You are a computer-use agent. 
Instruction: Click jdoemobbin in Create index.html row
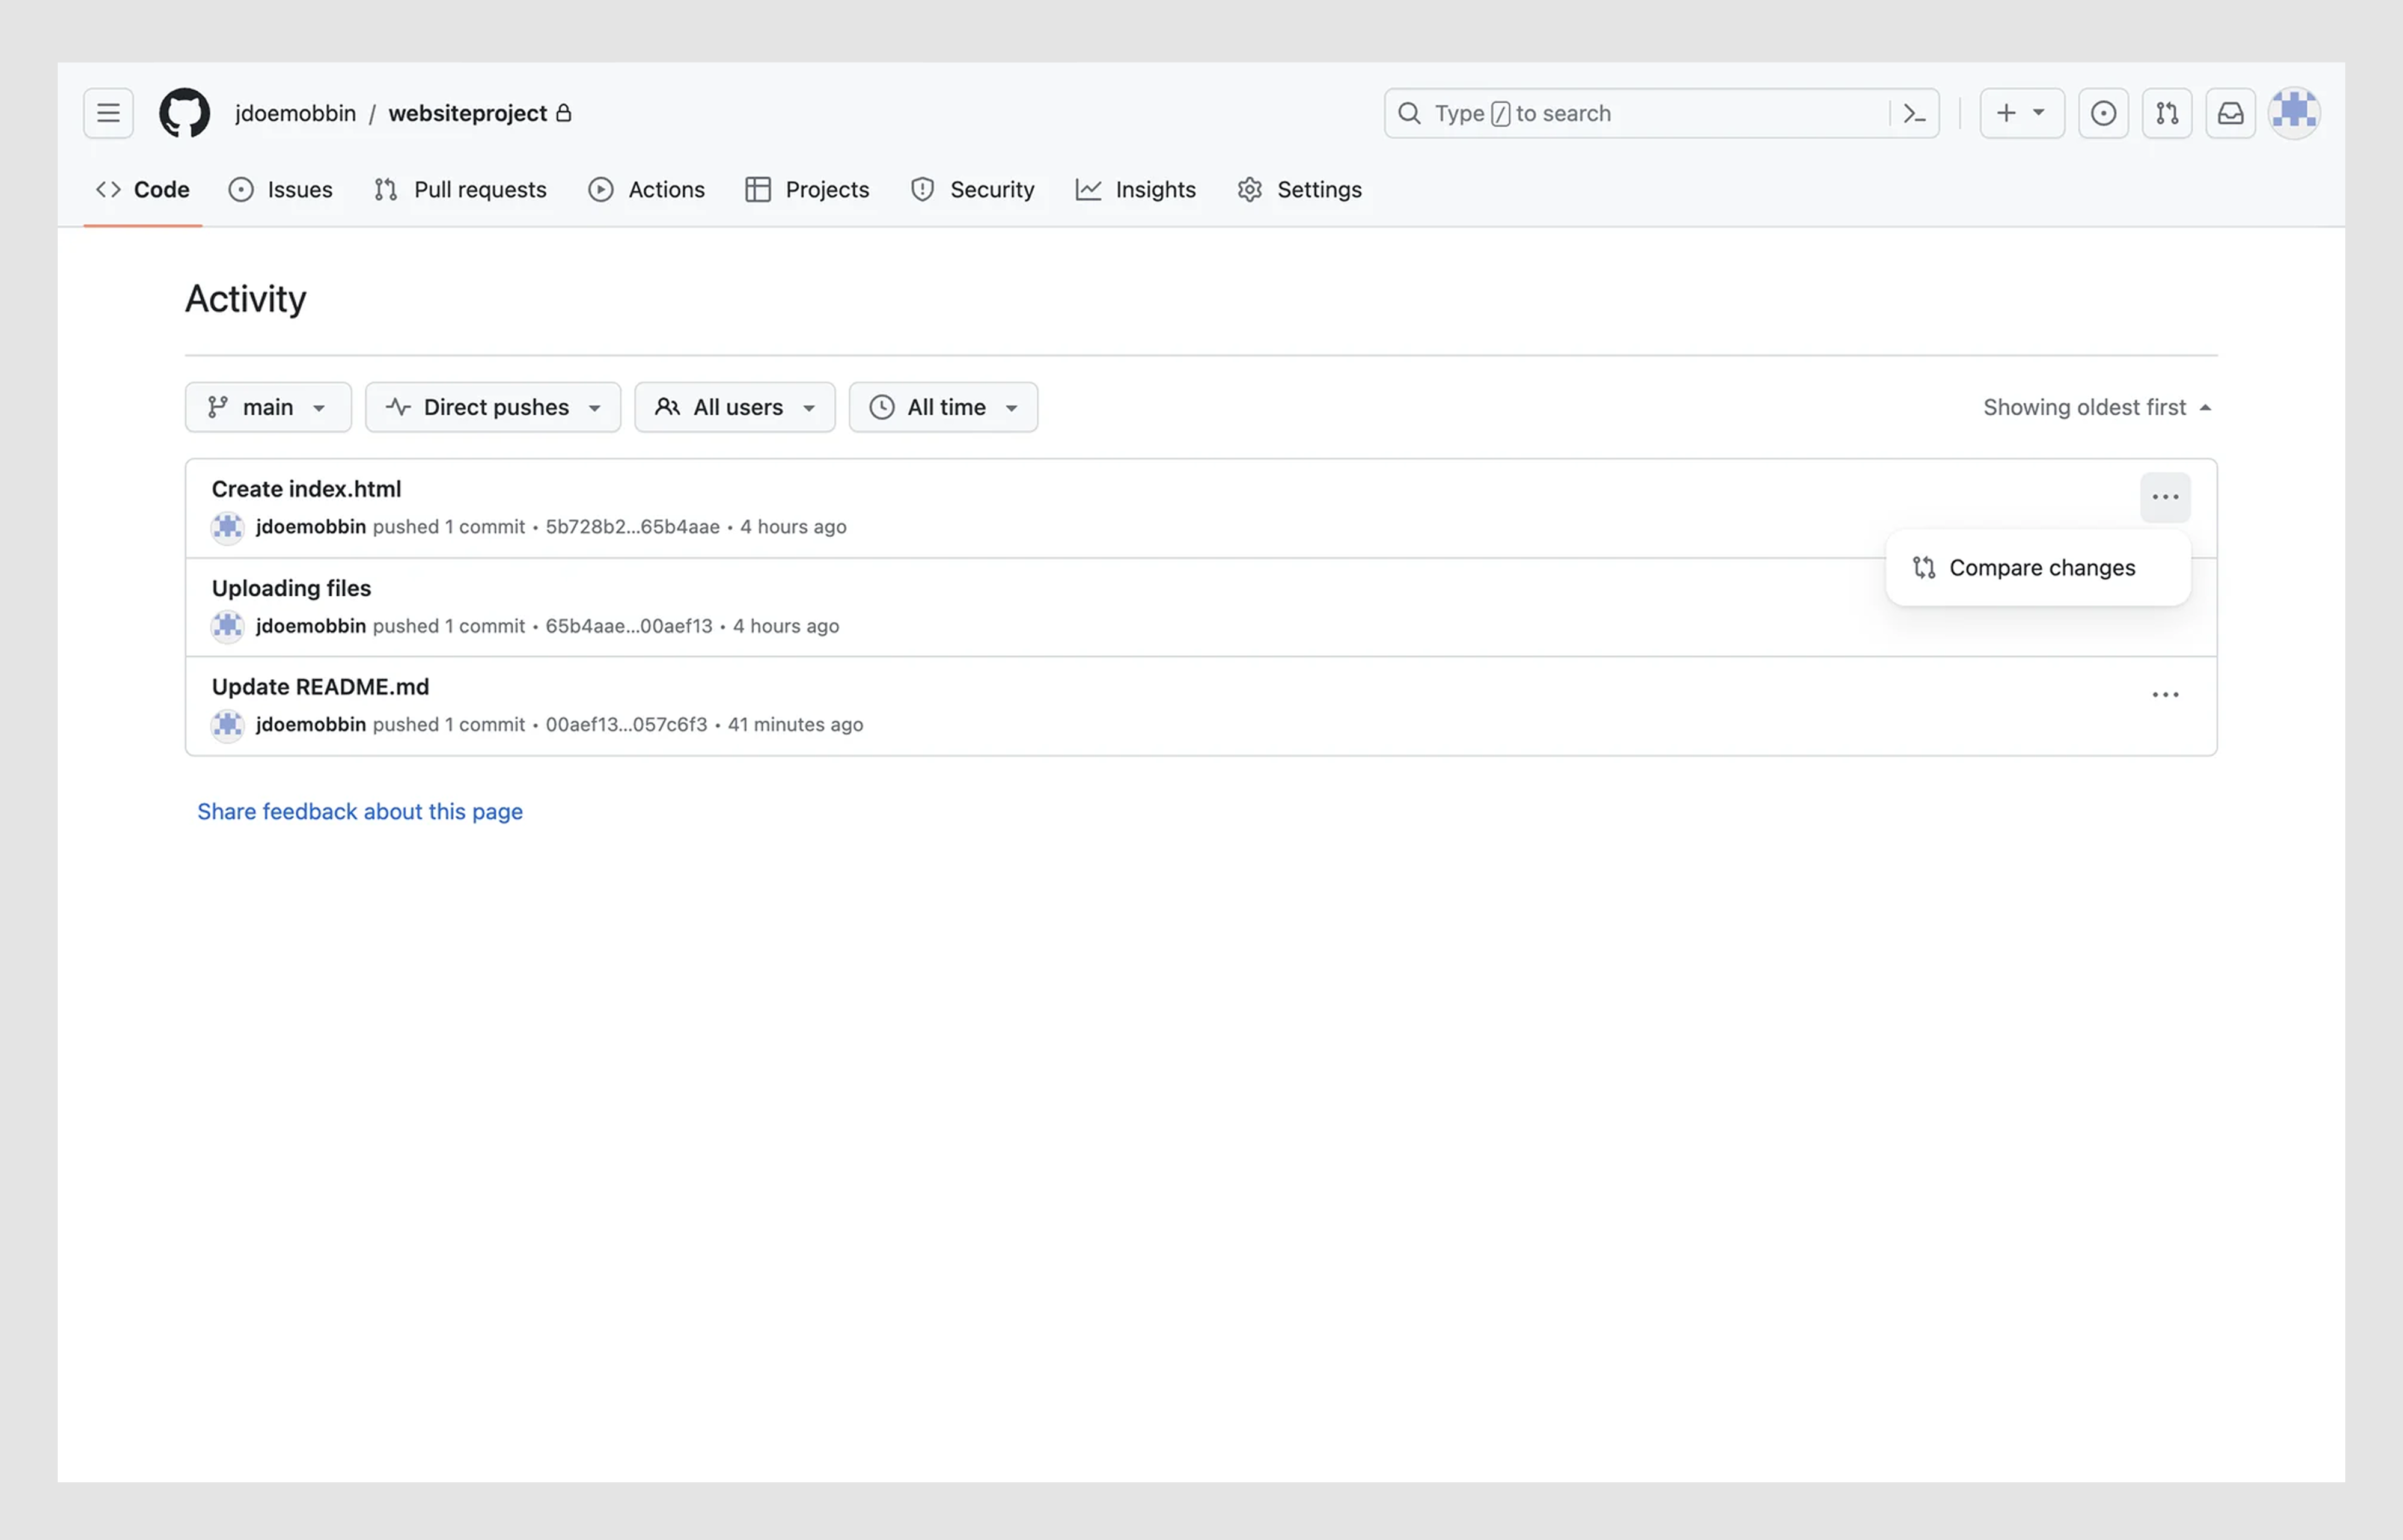point(311,527)
